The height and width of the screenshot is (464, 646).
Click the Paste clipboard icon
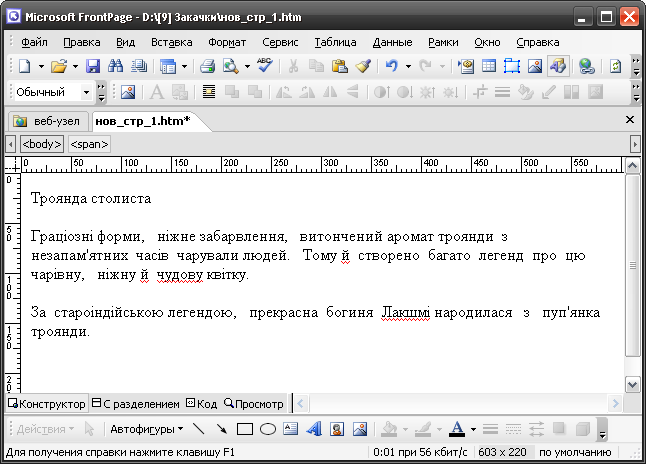[x=340, y=67]
